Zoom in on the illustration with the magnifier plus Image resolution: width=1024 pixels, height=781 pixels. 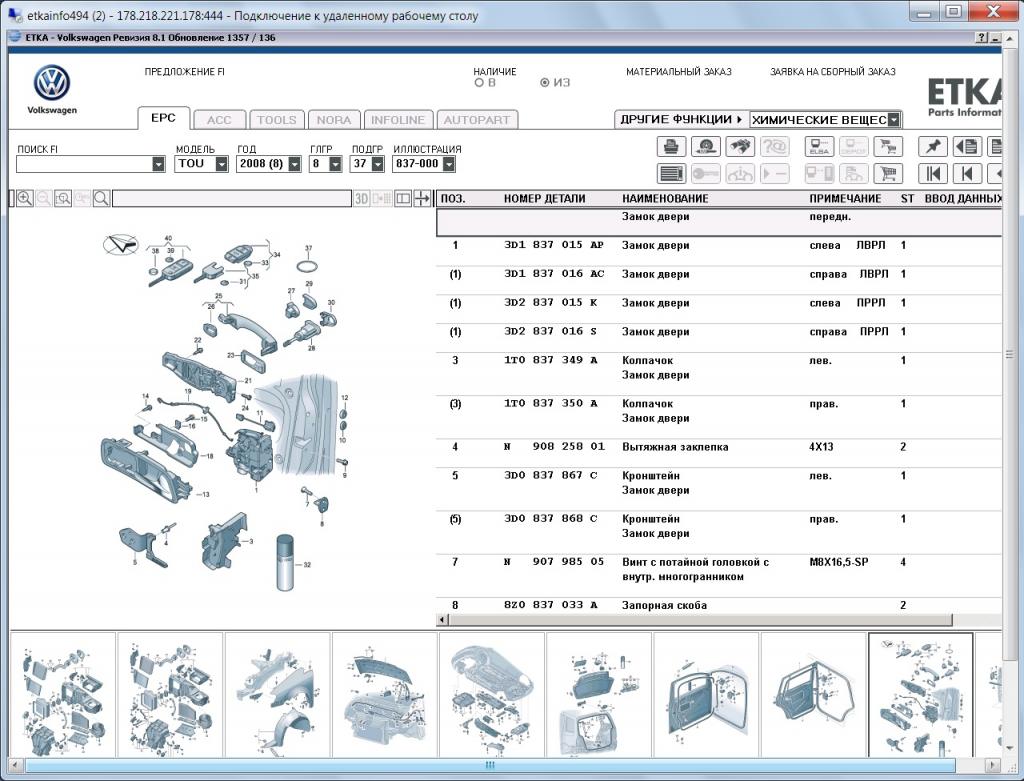25,199
